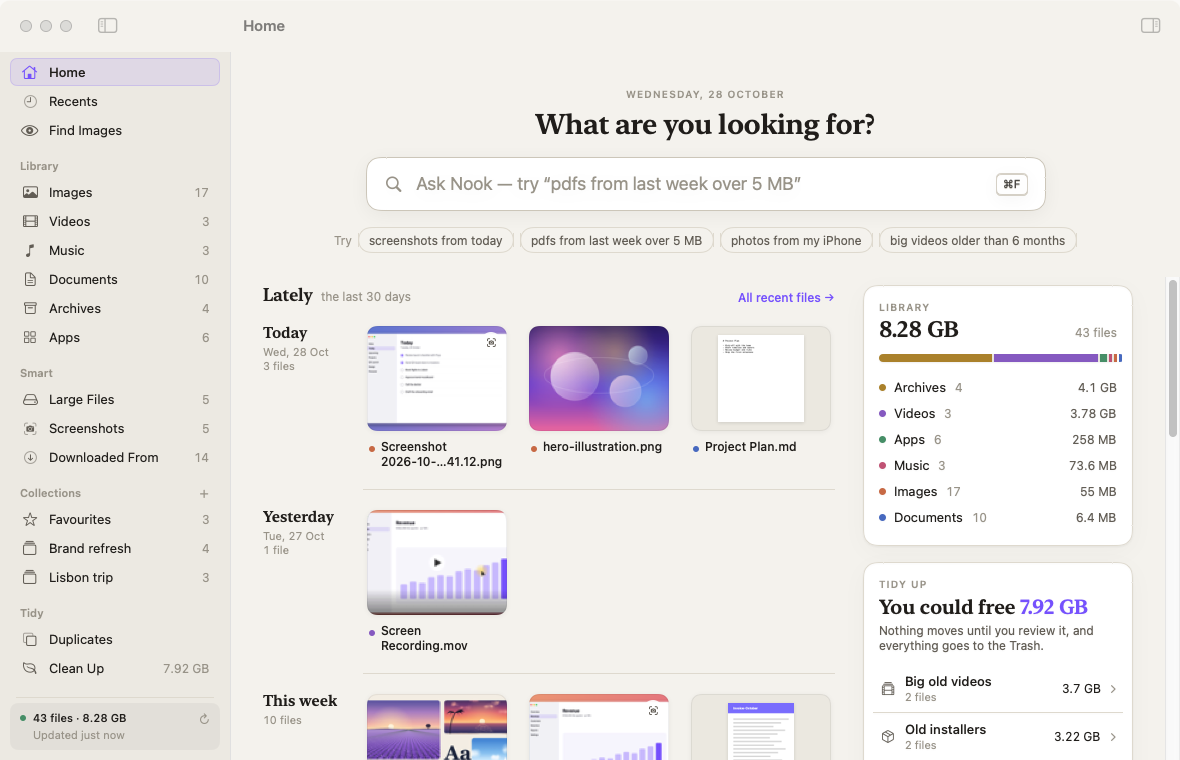Click the Favourites star icon

coord(30,519)
